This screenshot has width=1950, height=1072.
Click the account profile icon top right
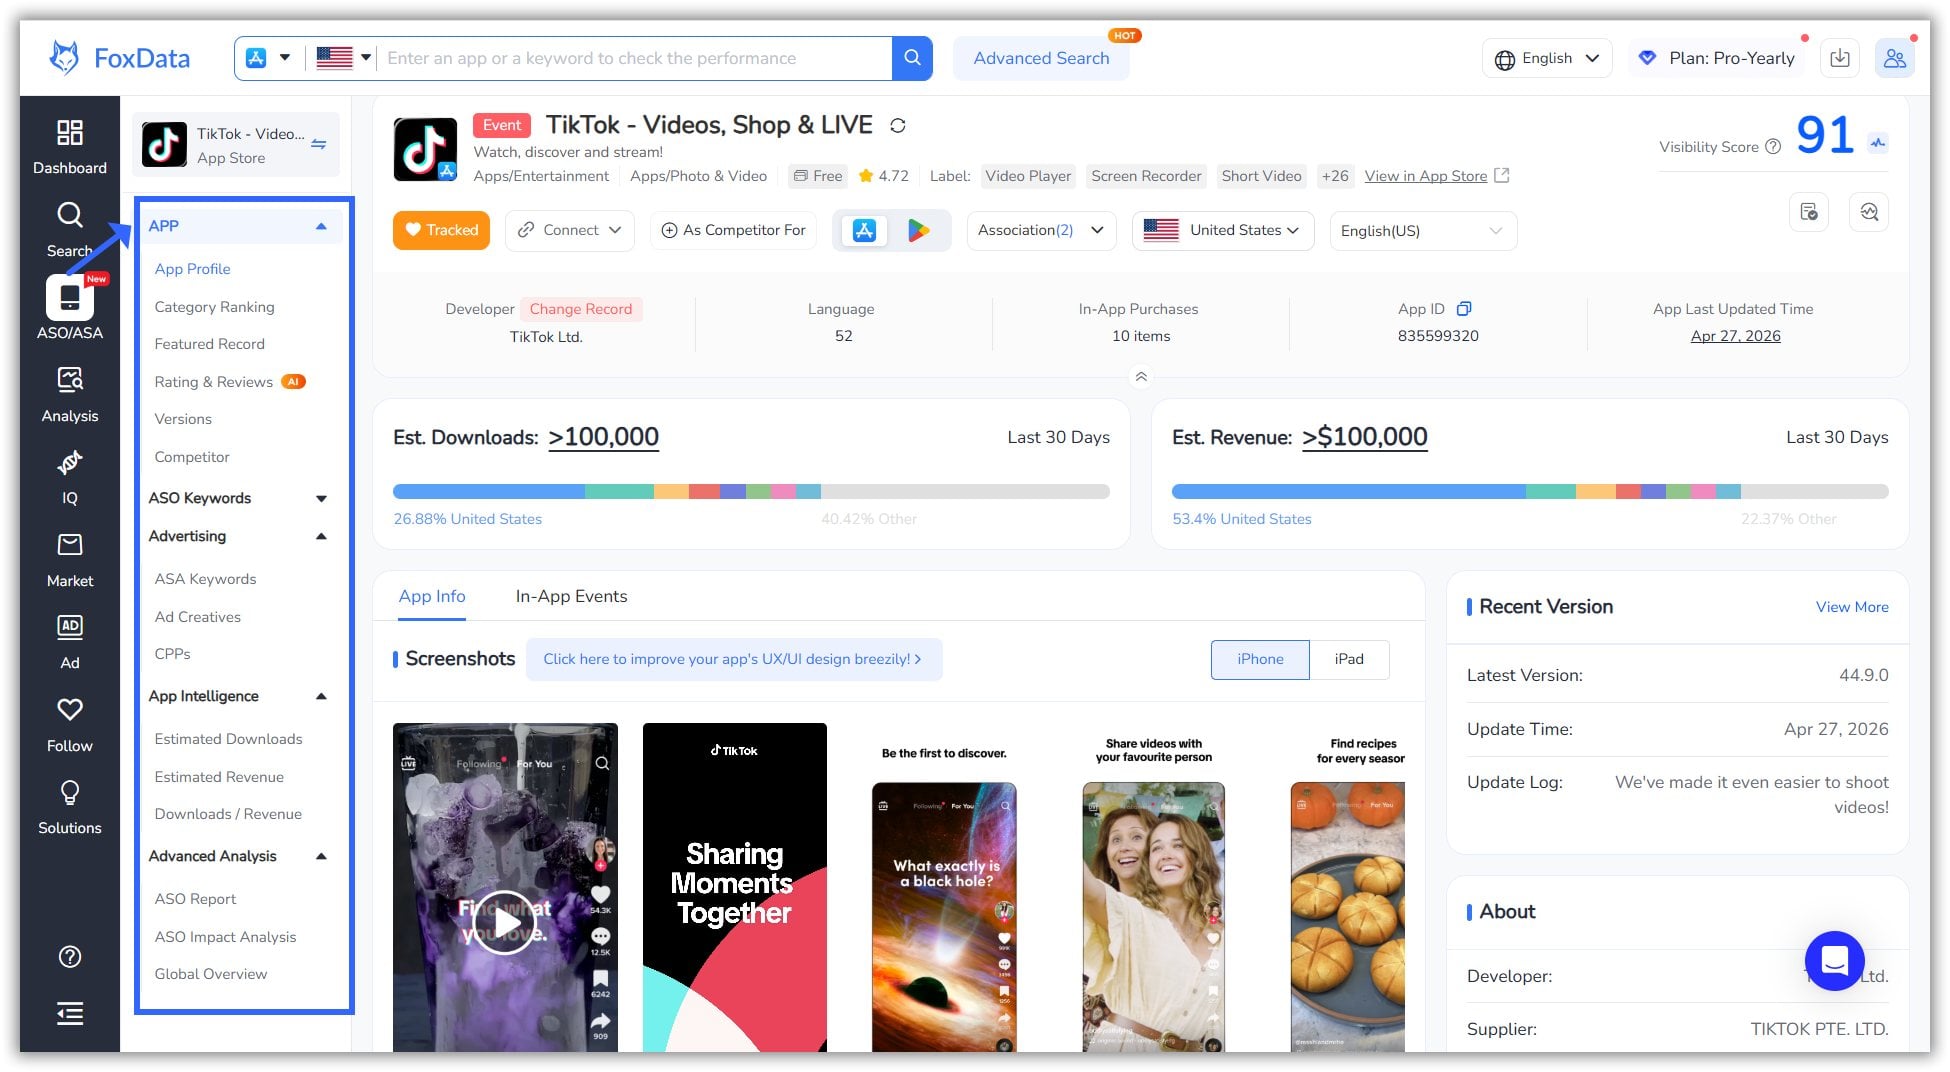click(1895, 58)
